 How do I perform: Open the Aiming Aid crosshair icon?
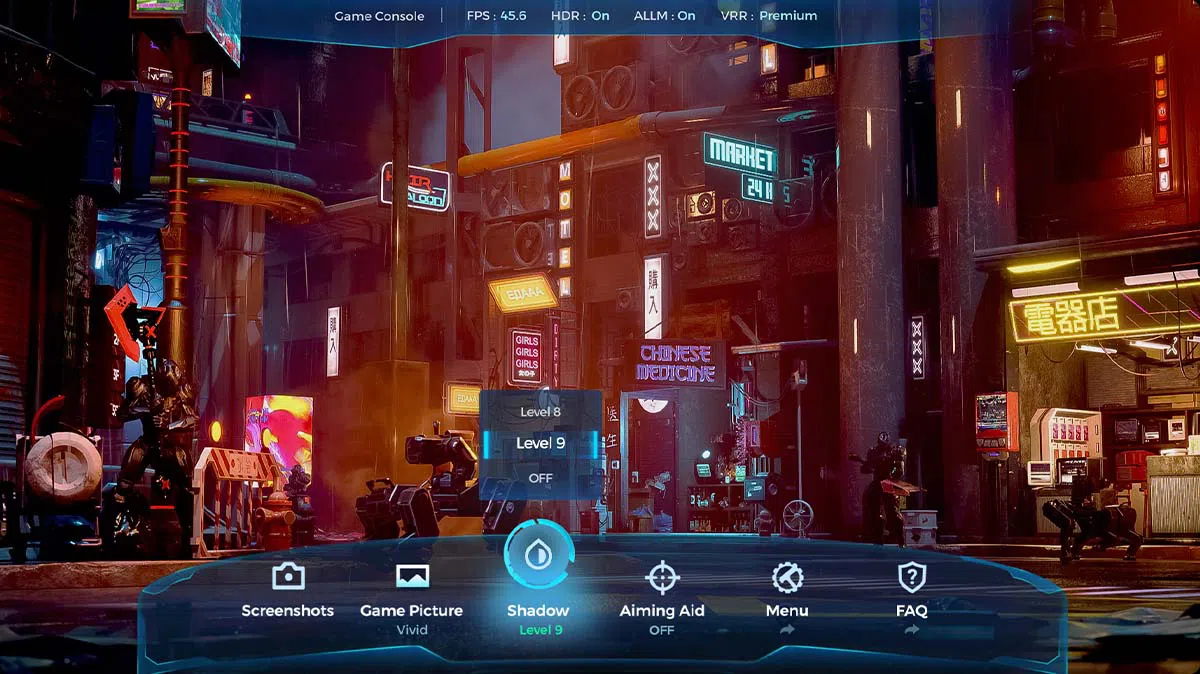coord(662,577)
